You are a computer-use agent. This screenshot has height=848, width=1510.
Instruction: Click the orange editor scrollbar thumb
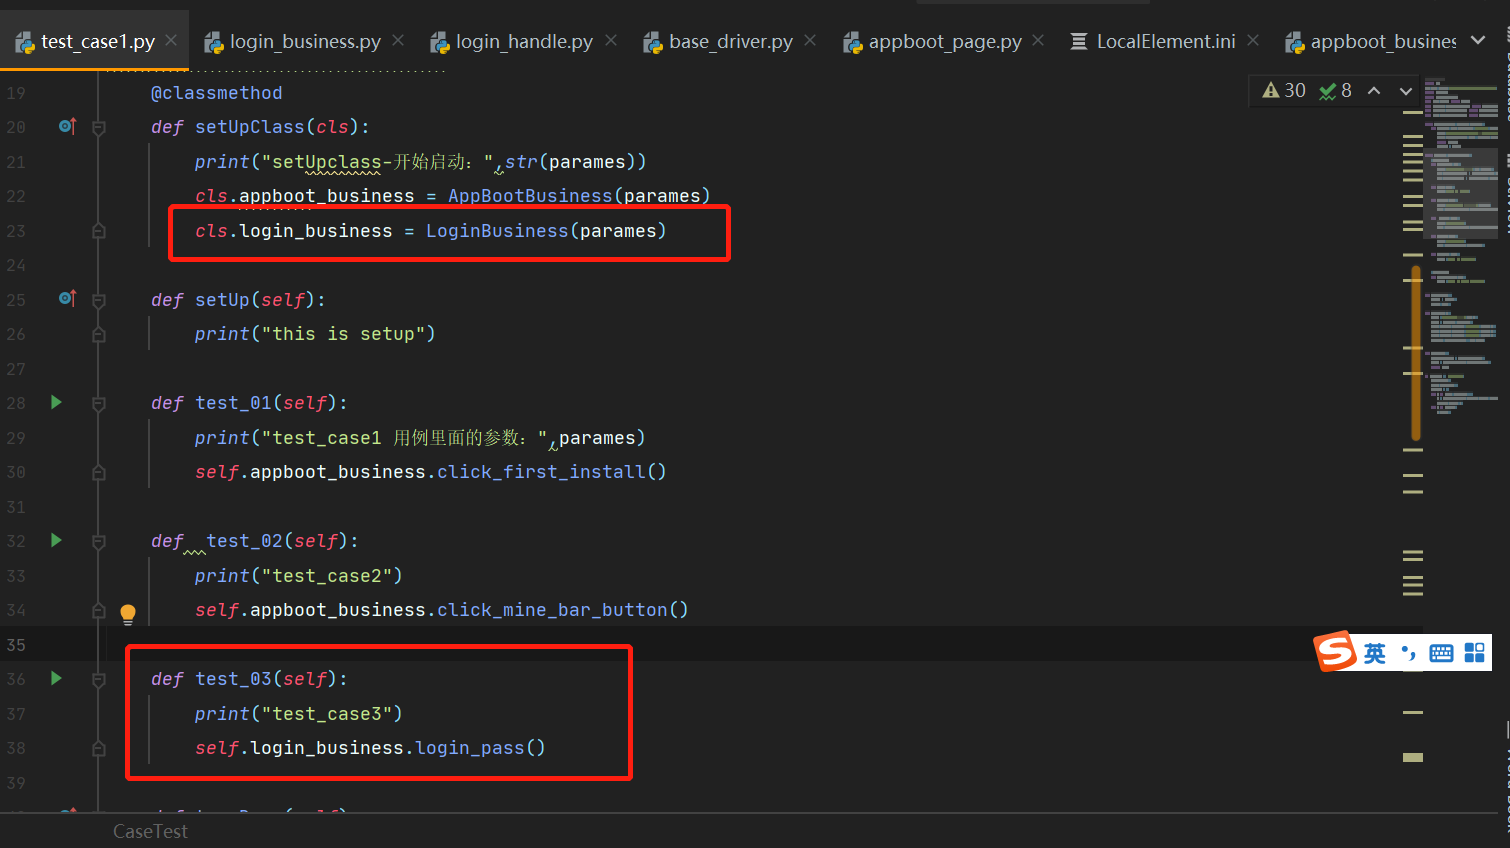pyautogui.click(x=1416, y=353)
